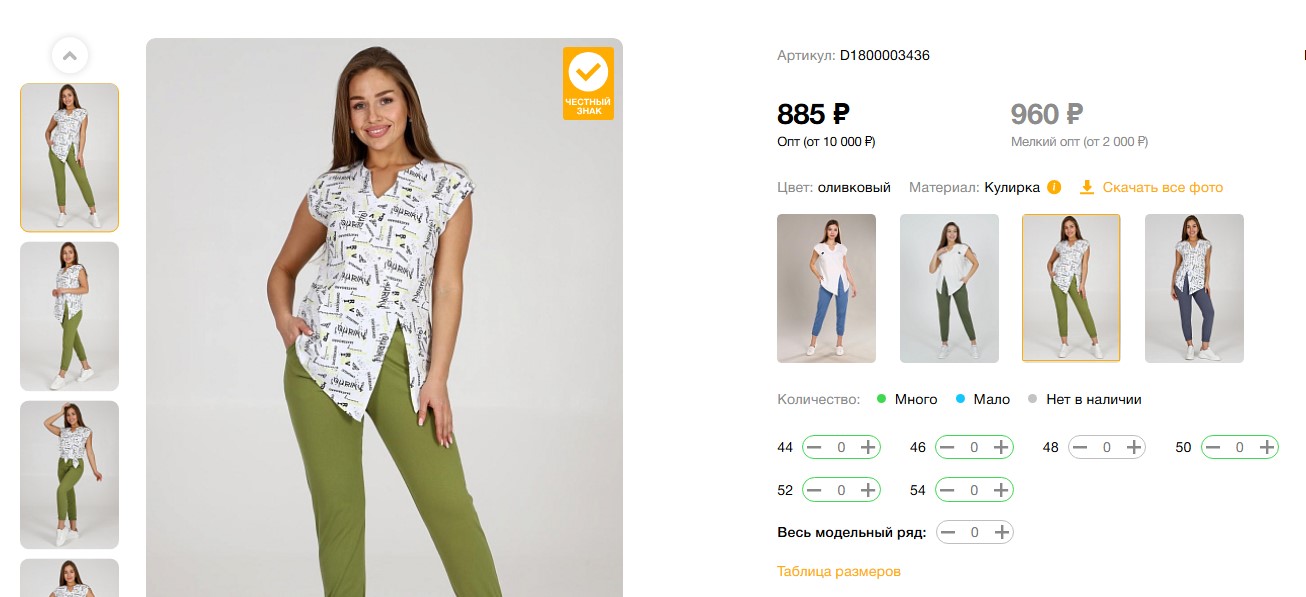This screenshot has height=597, width=1306.
Task: Pick the navy gray pants color variant
Action: (1194, 288)
